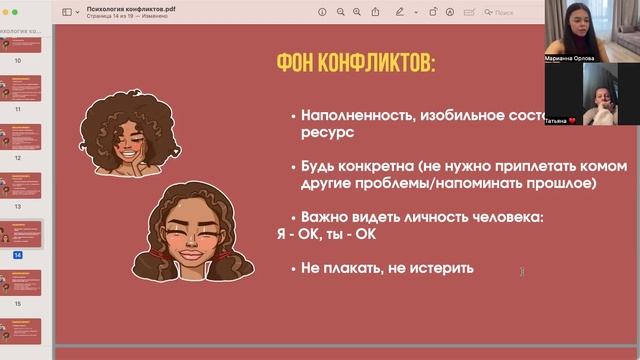
Task: Zoom out of the PDF page
Action: pyautogui.click(x=340, y=12)
